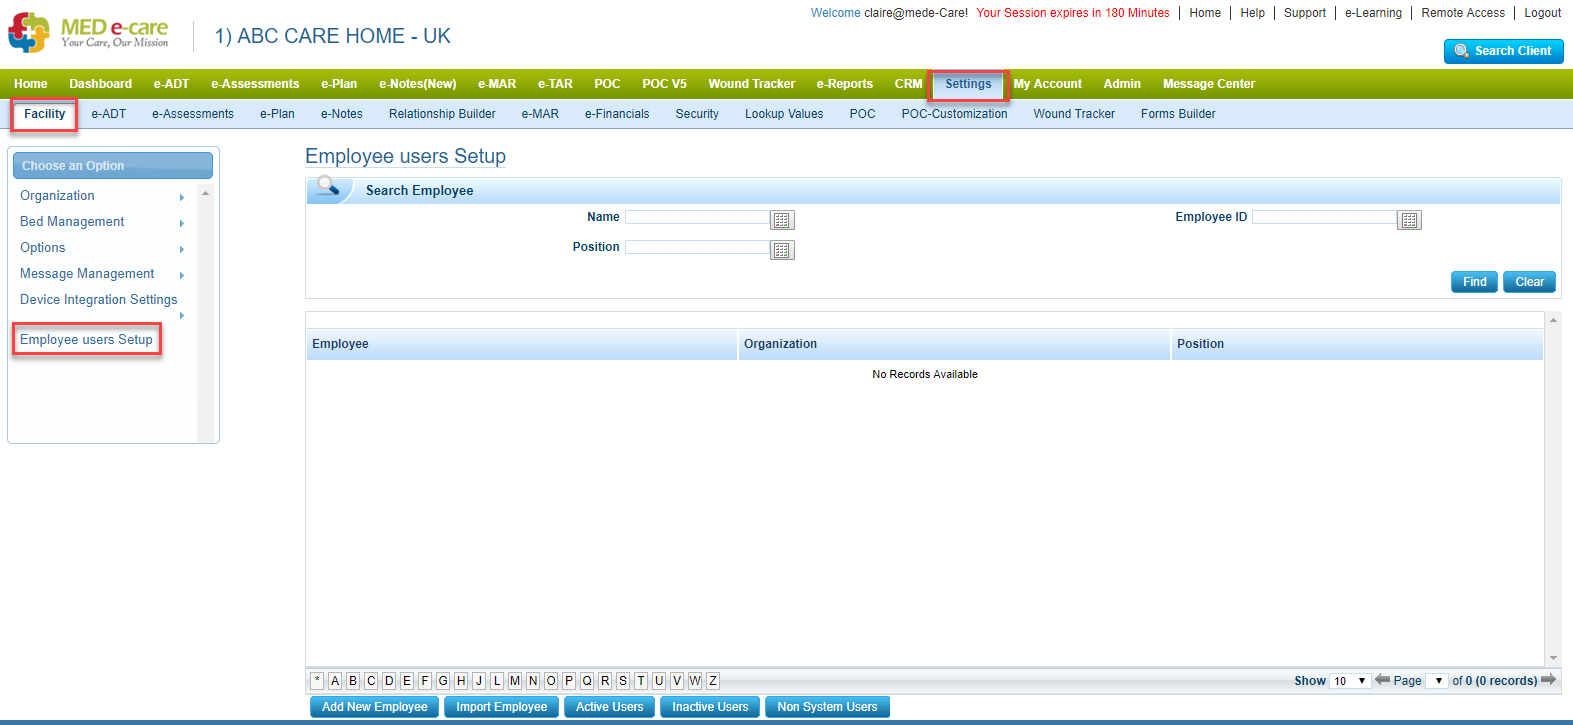Click the Logout link
This screenshot has height=725, width=1573.
(1542, 13)
